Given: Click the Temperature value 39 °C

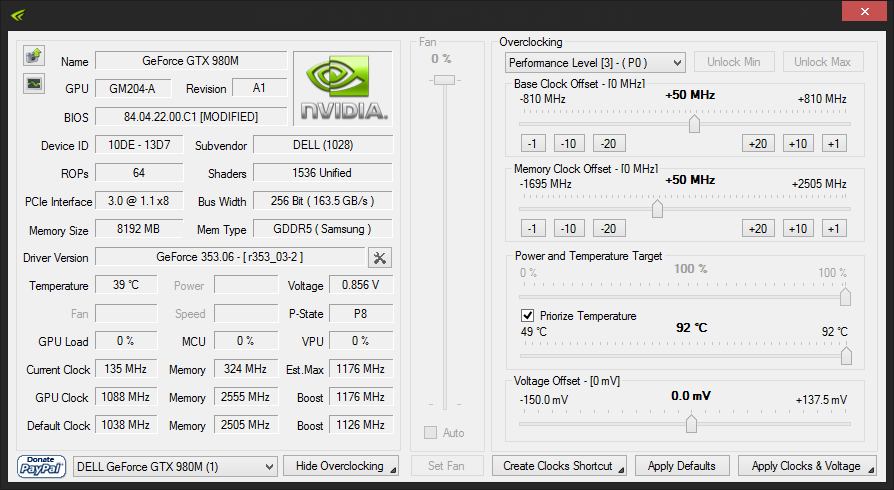Looking at the screenshot, I should click(x=126, y=285).
